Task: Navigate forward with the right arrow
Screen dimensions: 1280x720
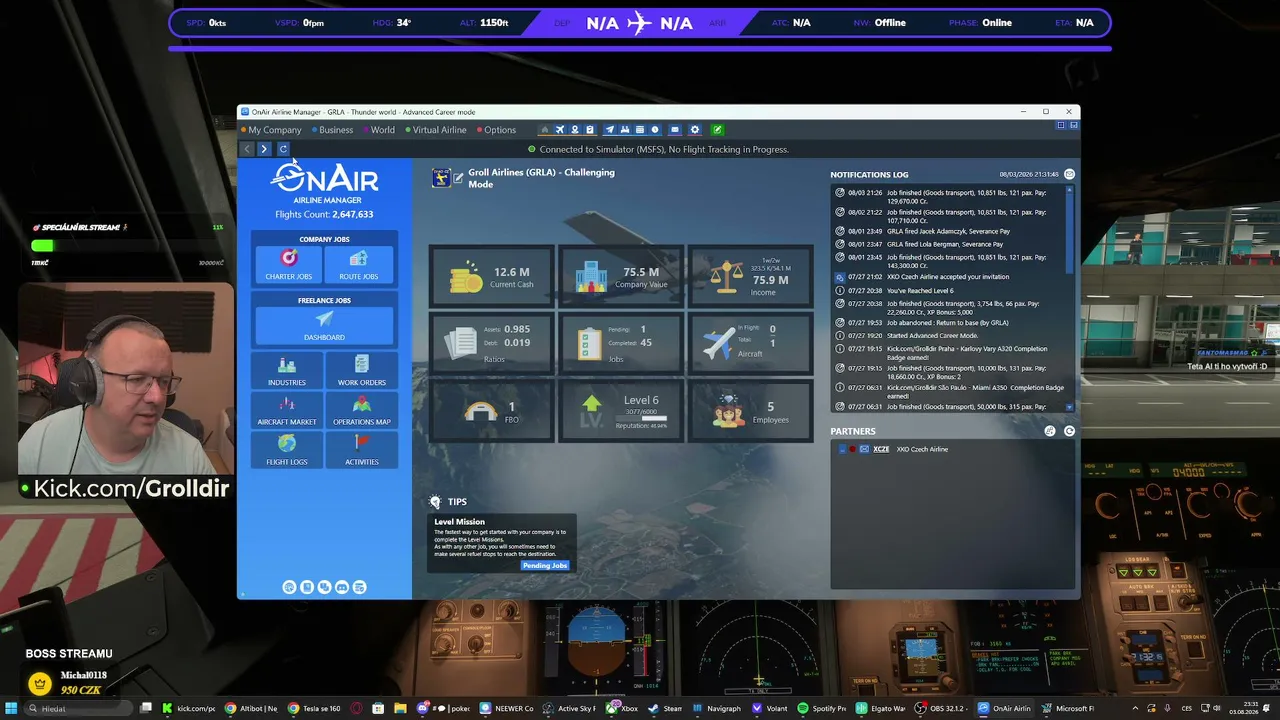Action: point(264,149)
